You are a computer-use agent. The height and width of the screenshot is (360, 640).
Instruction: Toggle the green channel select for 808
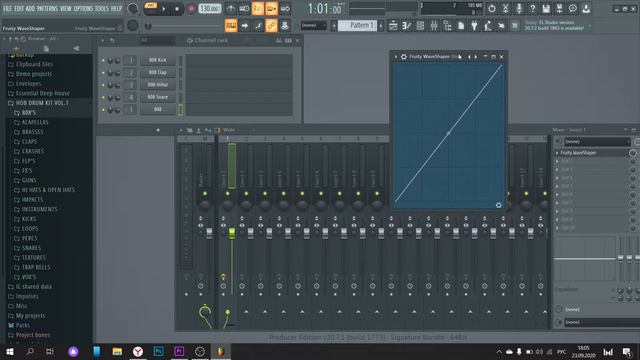[180, 109]
